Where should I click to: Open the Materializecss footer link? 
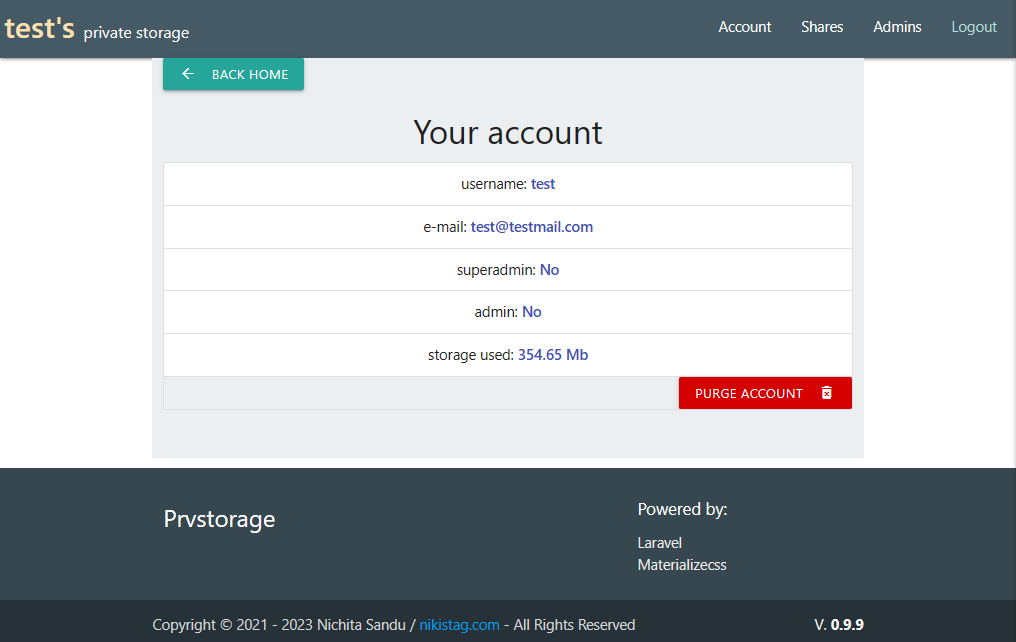(682, 565)
